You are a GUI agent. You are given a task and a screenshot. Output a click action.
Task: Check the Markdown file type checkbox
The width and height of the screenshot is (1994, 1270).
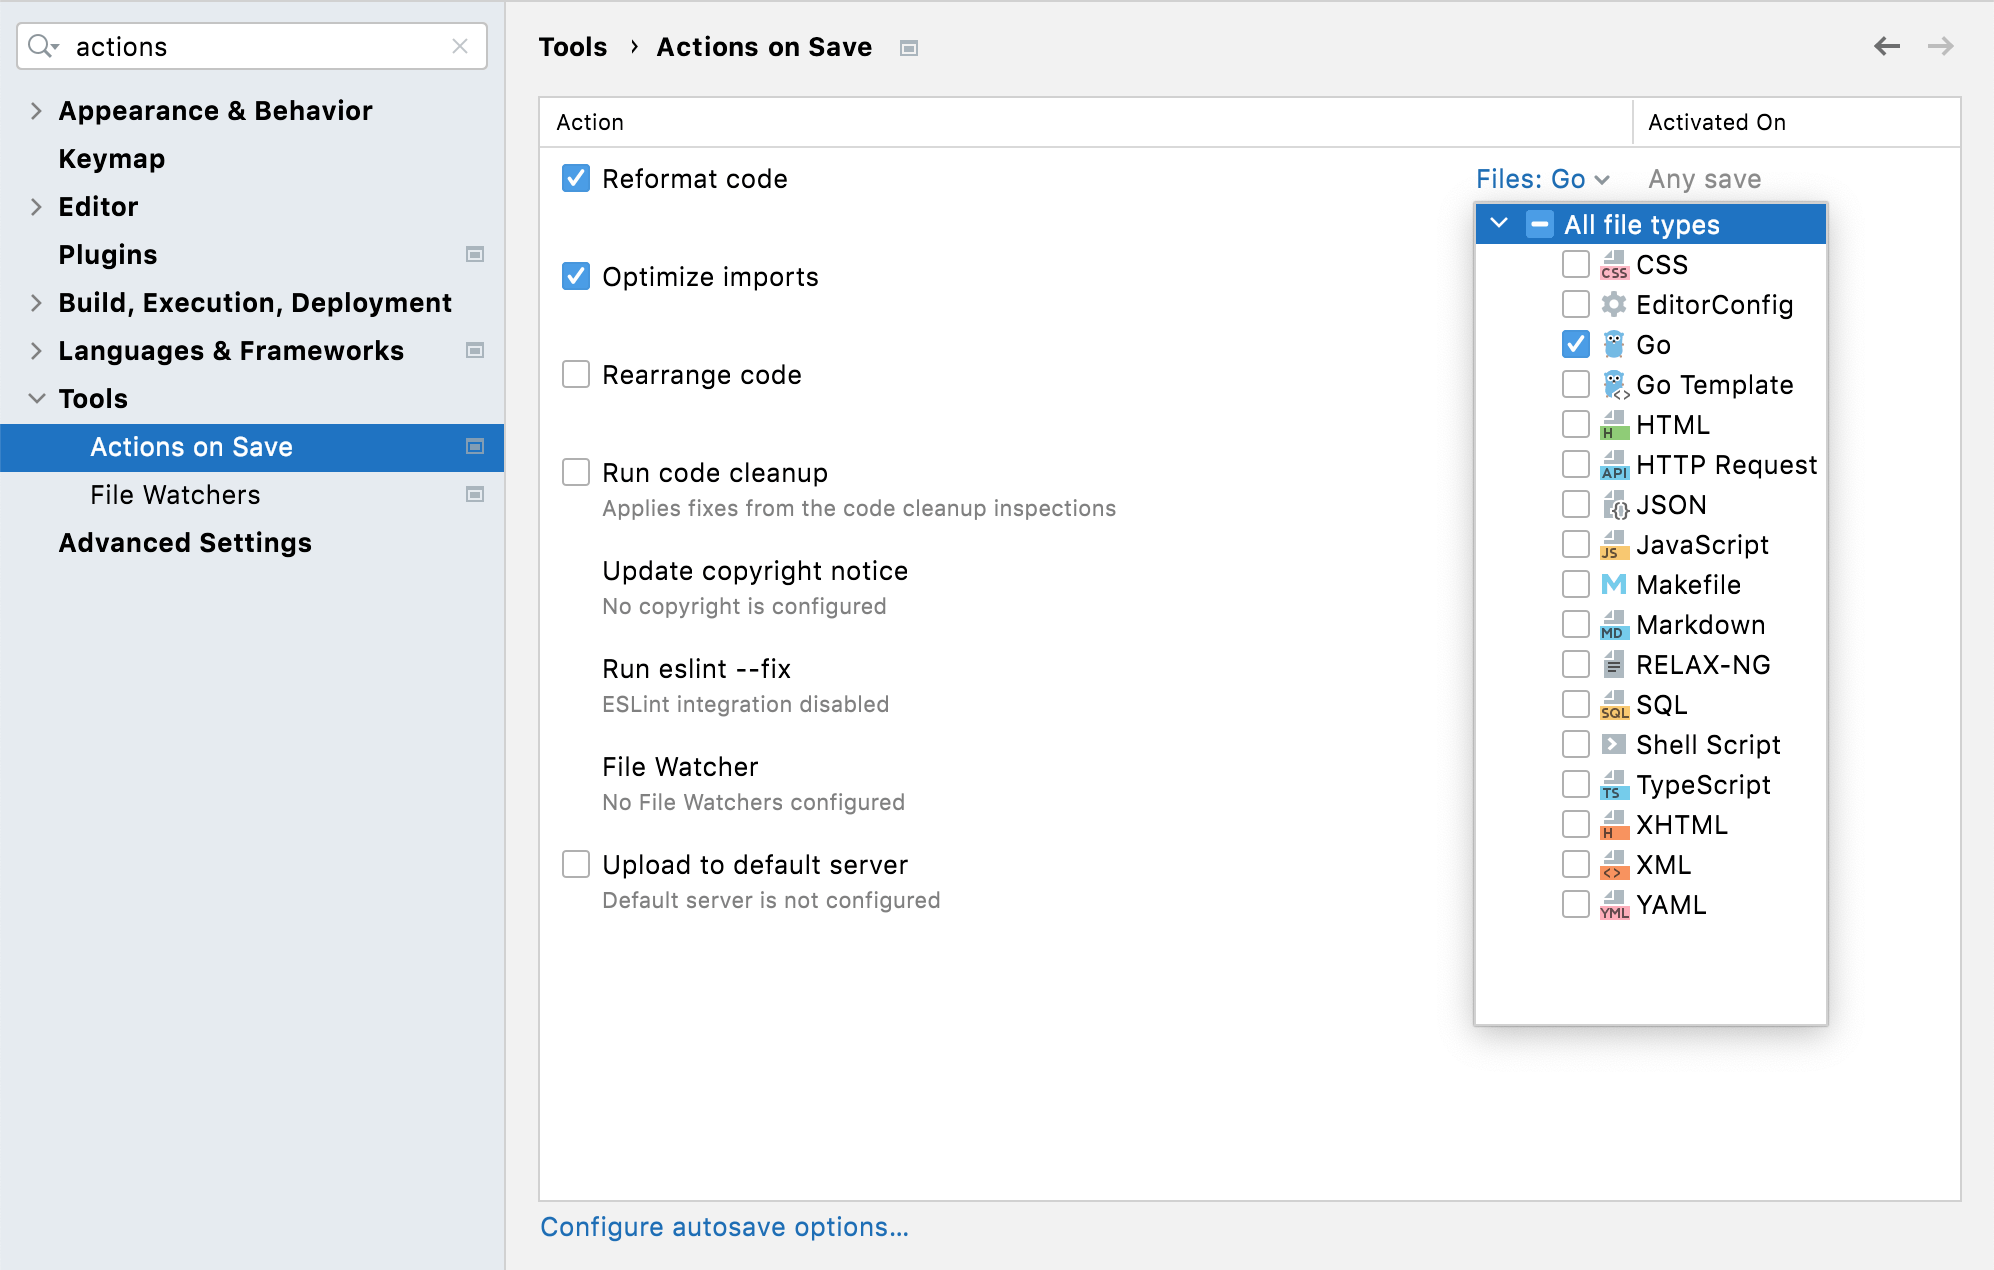(1575, 625)
